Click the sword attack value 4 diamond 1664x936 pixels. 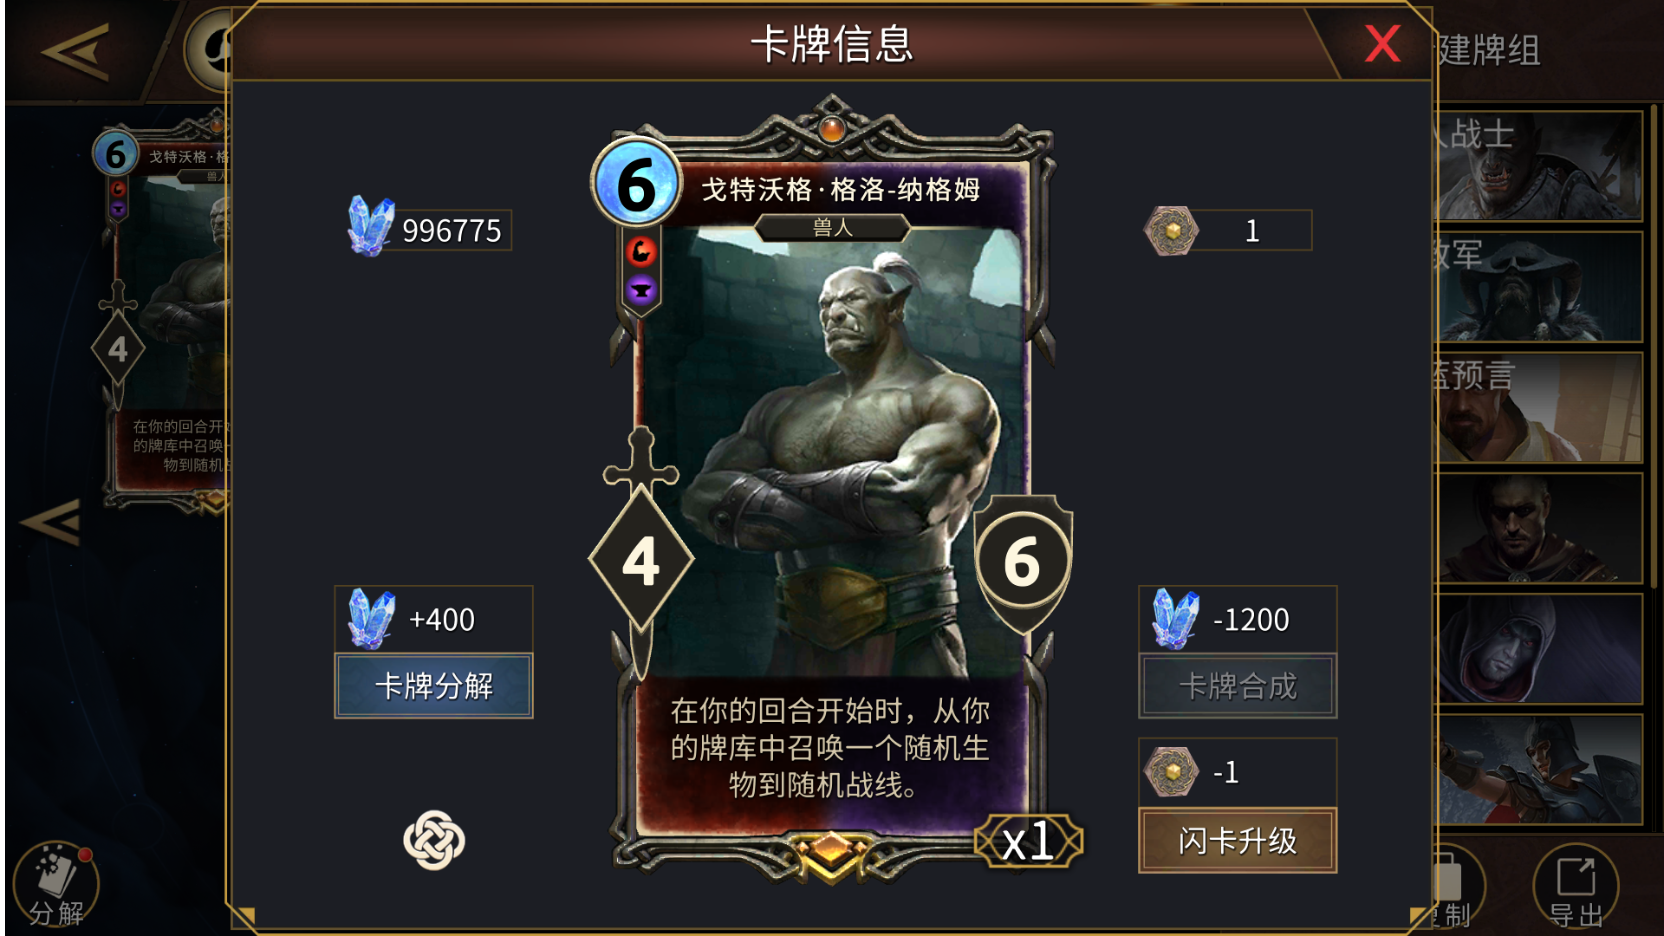click(x=641, y=560)
